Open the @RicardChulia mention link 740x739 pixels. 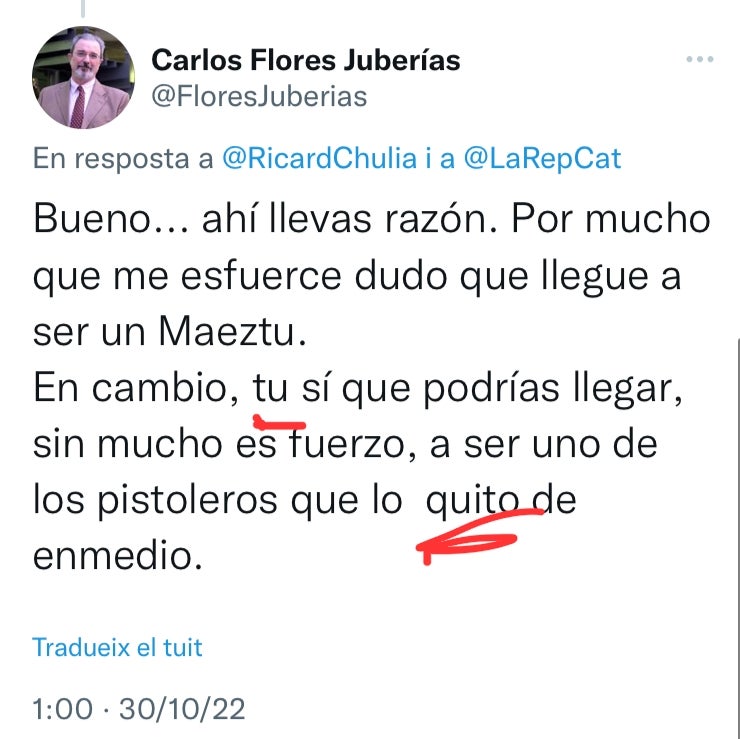click(320, 159)
